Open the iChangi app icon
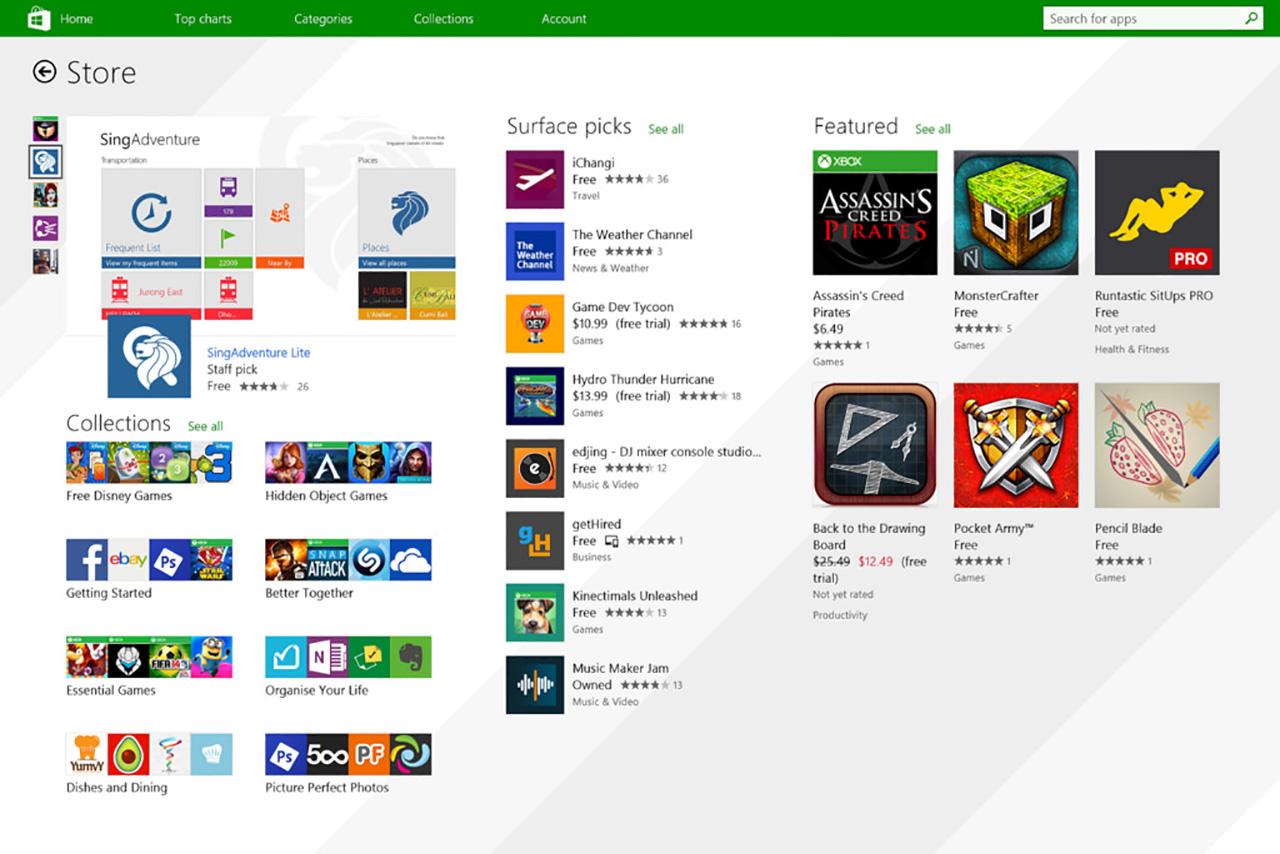The image size is (1280, 854). click(535, 179)
